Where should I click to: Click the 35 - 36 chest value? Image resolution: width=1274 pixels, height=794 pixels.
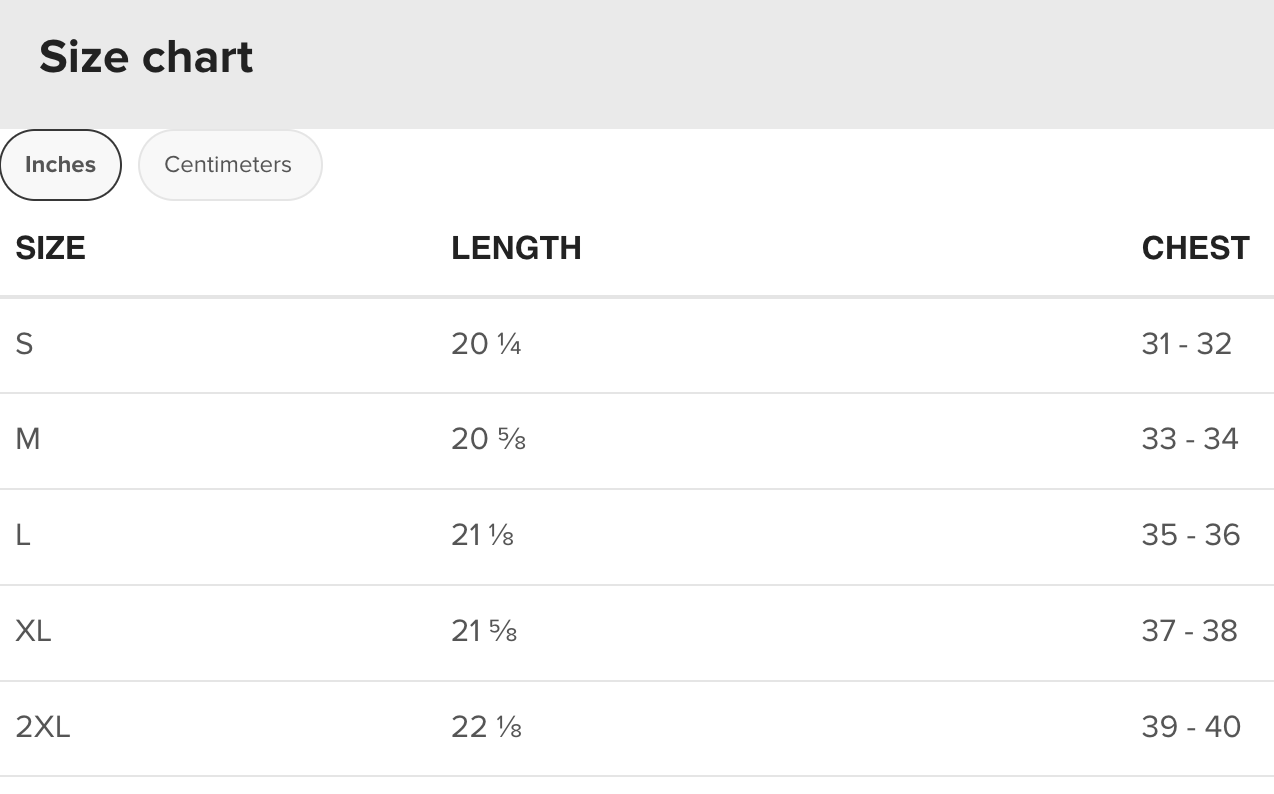coord(1190,535)
